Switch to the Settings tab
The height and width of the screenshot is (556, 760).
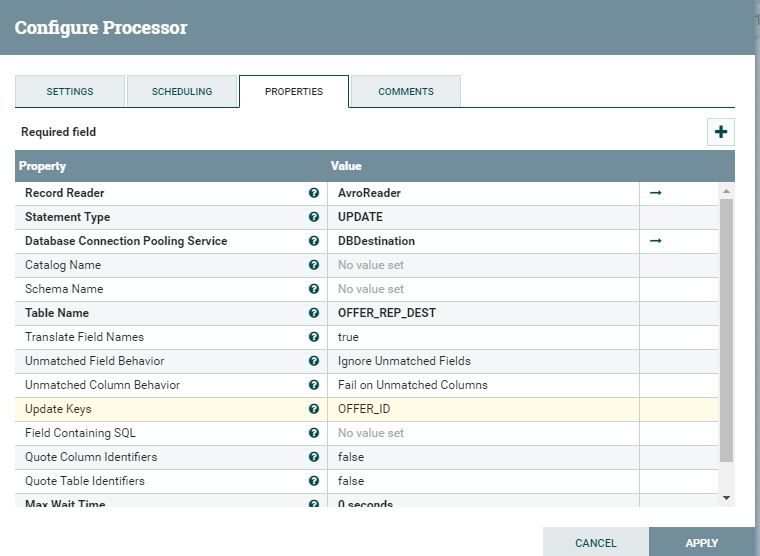coord(70,91)
